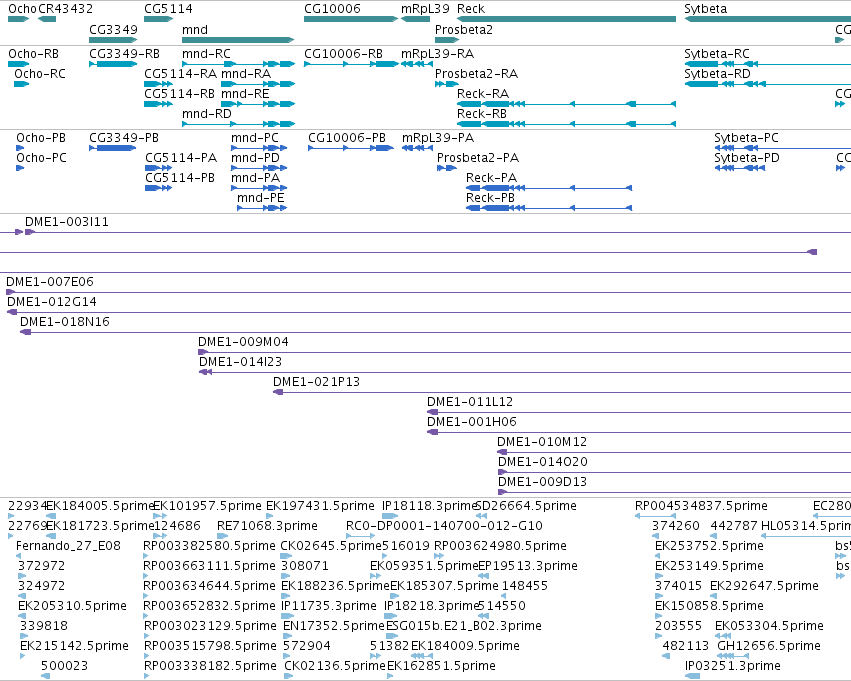The height and width of the screenshot is (681, 851).
Task: Click EST RP003382580.5prime label
Action: point(209,546)
